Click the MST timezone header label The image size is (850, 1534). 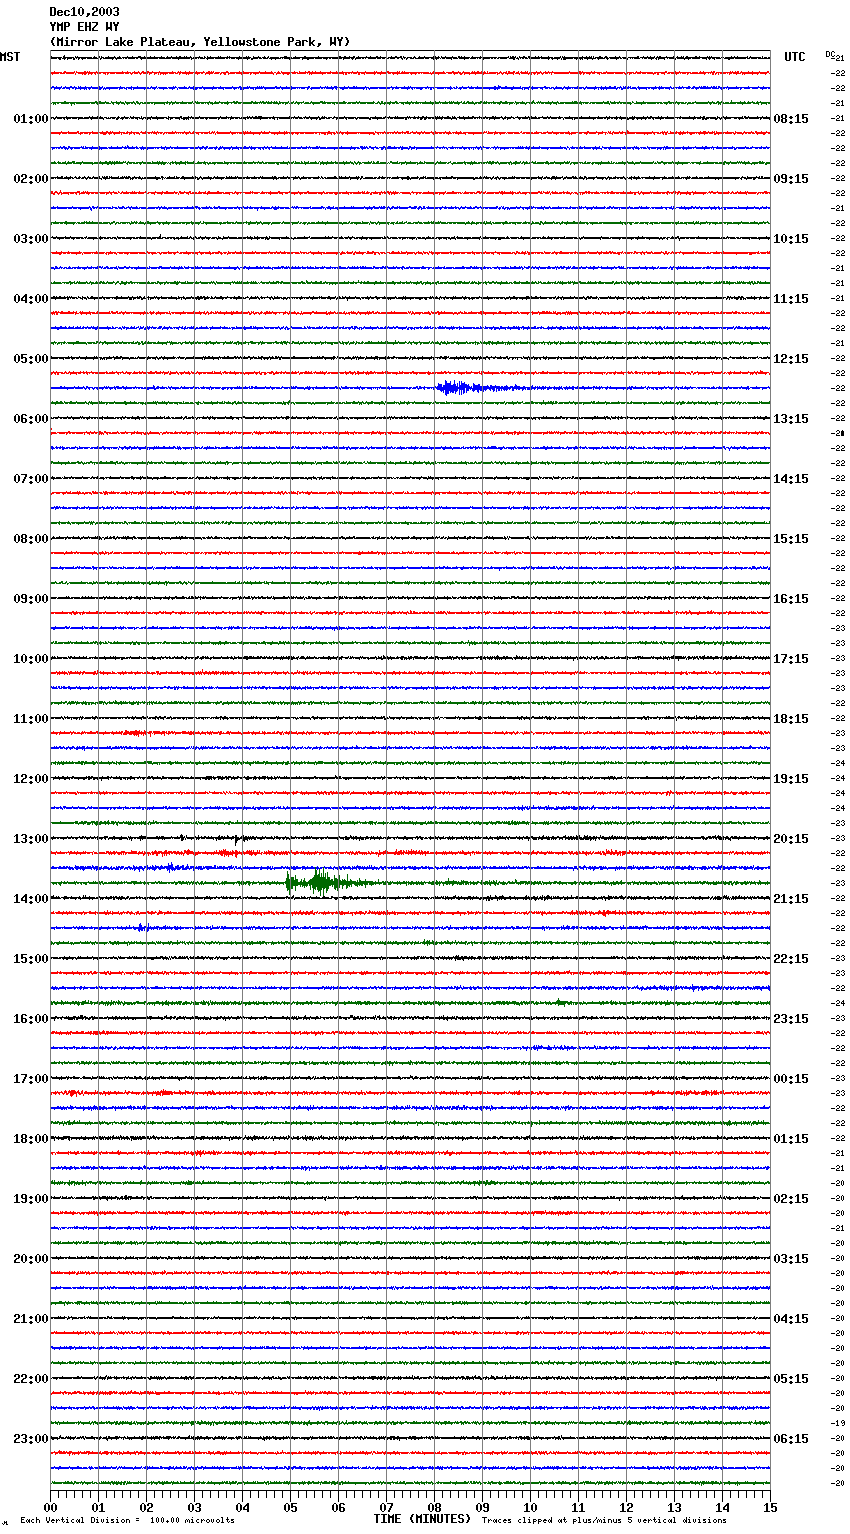[x=10, y=57]
